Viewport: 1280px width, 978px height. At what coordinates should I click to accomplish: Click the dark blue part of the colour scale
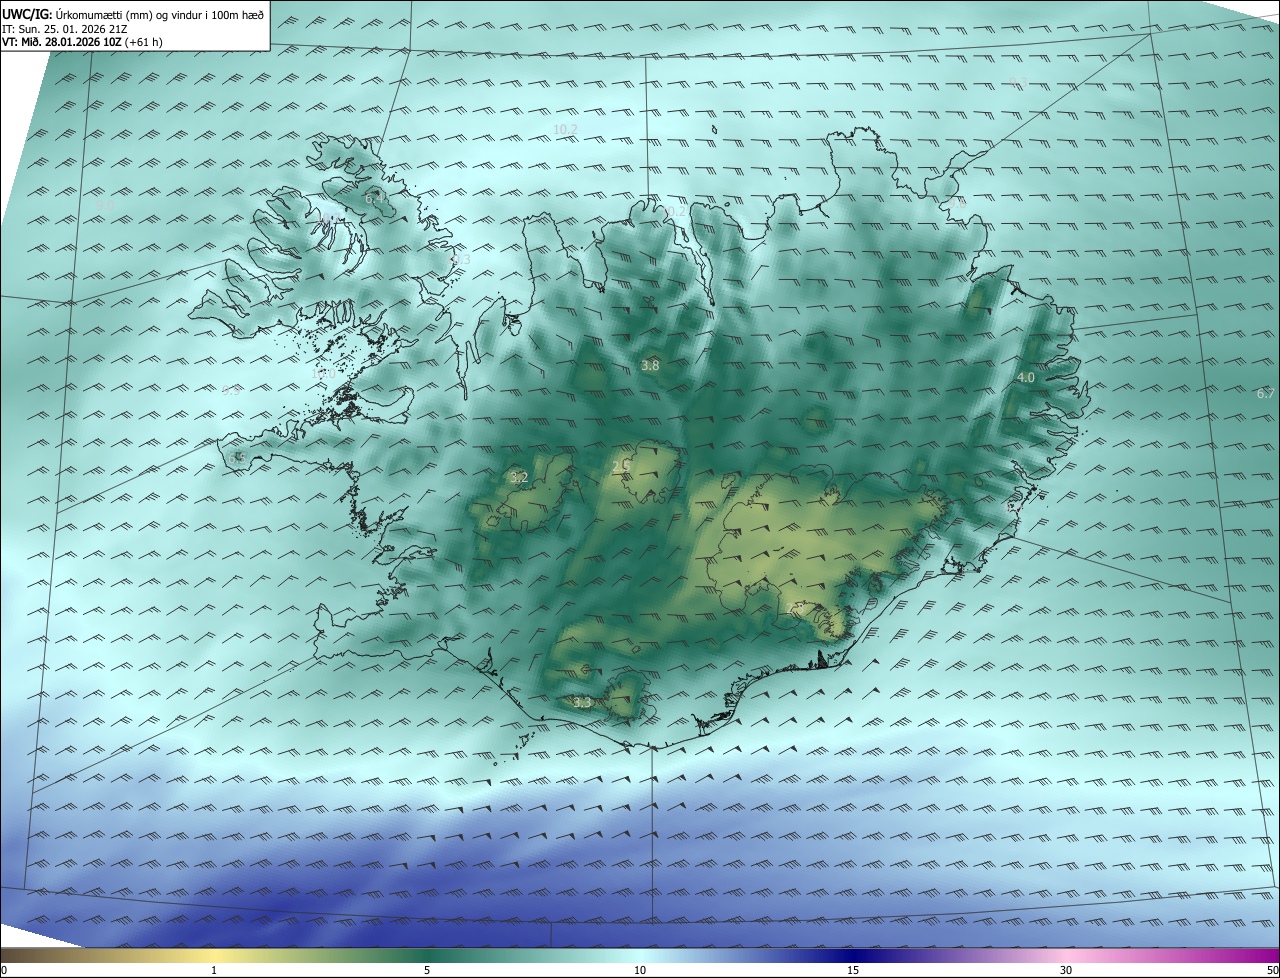coord(853,955)
